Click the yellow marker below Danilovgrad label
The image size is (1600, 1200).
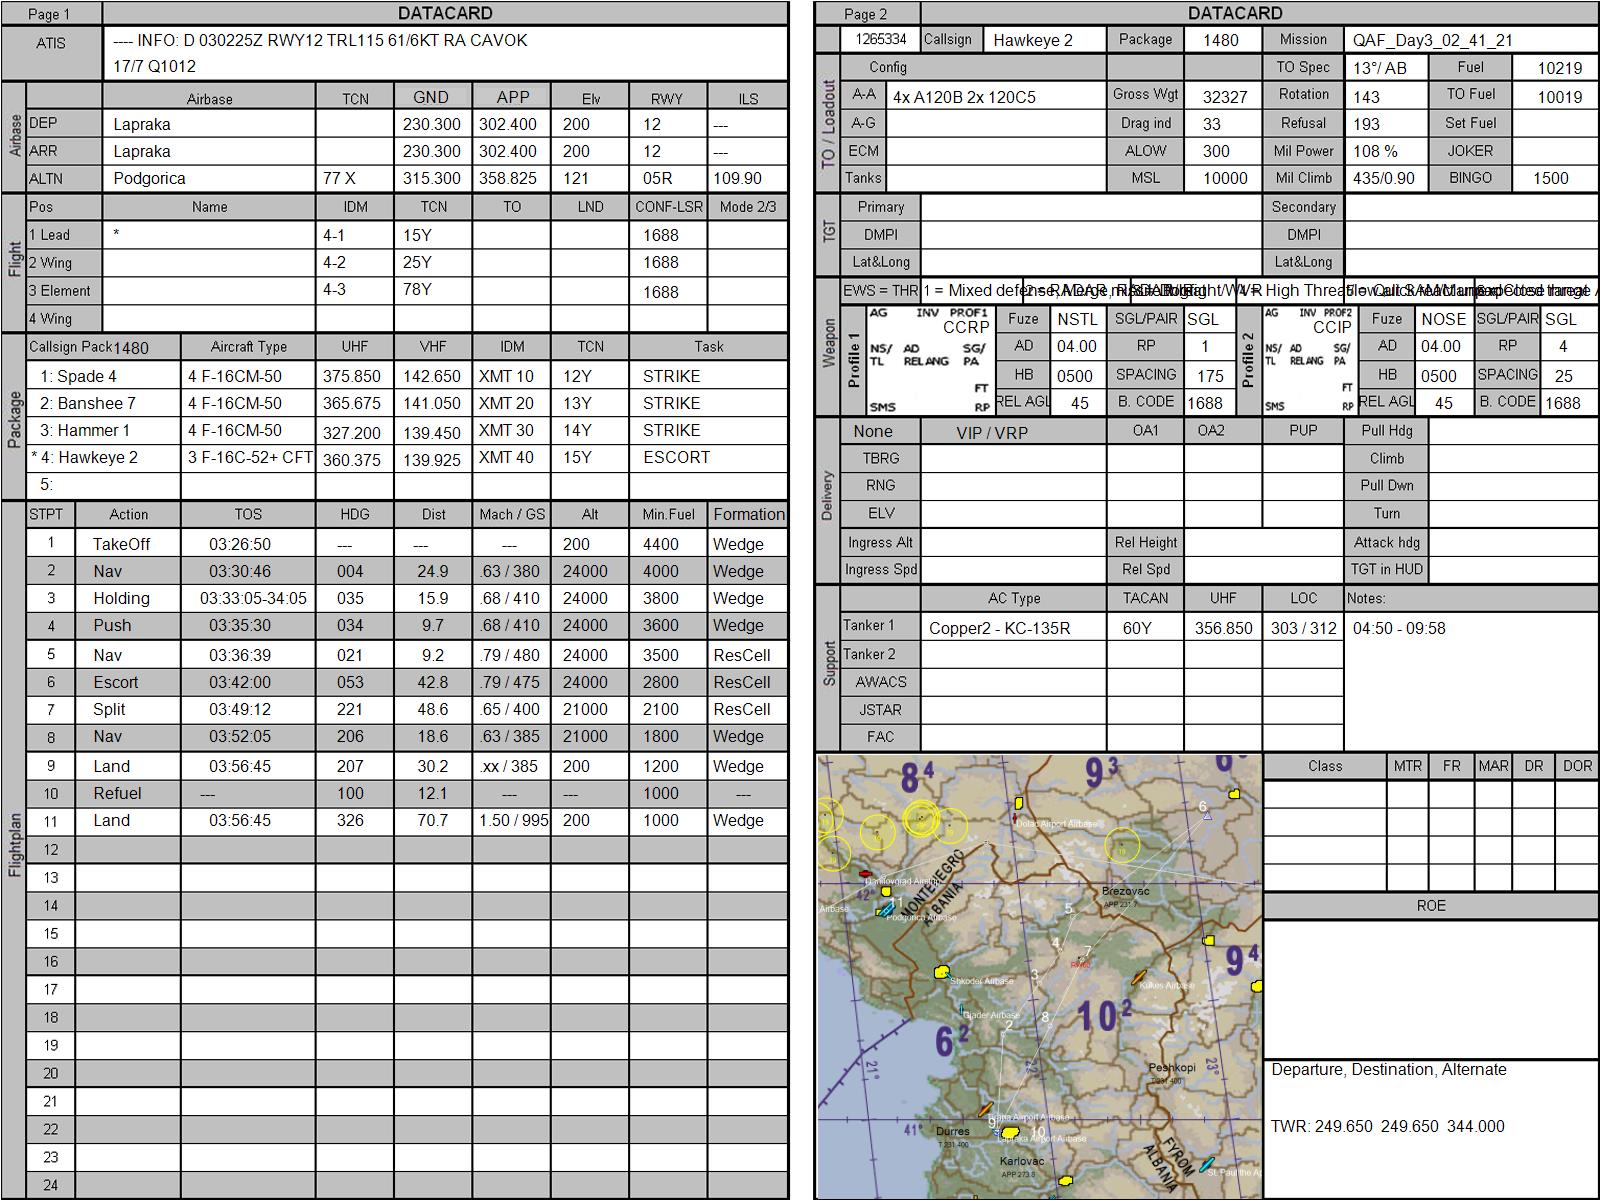[x=886, y=891]
